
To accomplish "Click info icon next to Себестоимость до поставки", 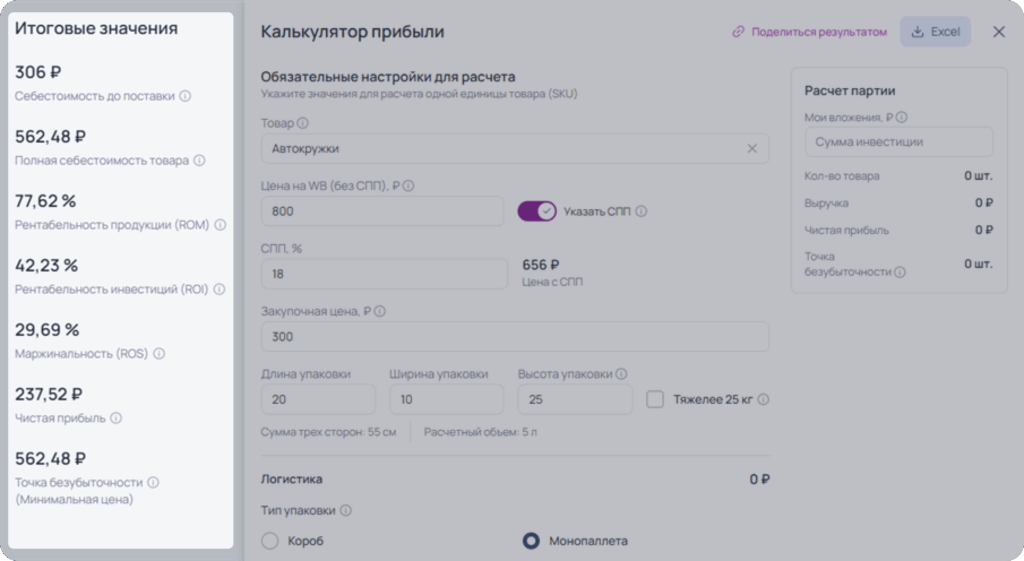I will pyautogui.click(x=185, y=96).
